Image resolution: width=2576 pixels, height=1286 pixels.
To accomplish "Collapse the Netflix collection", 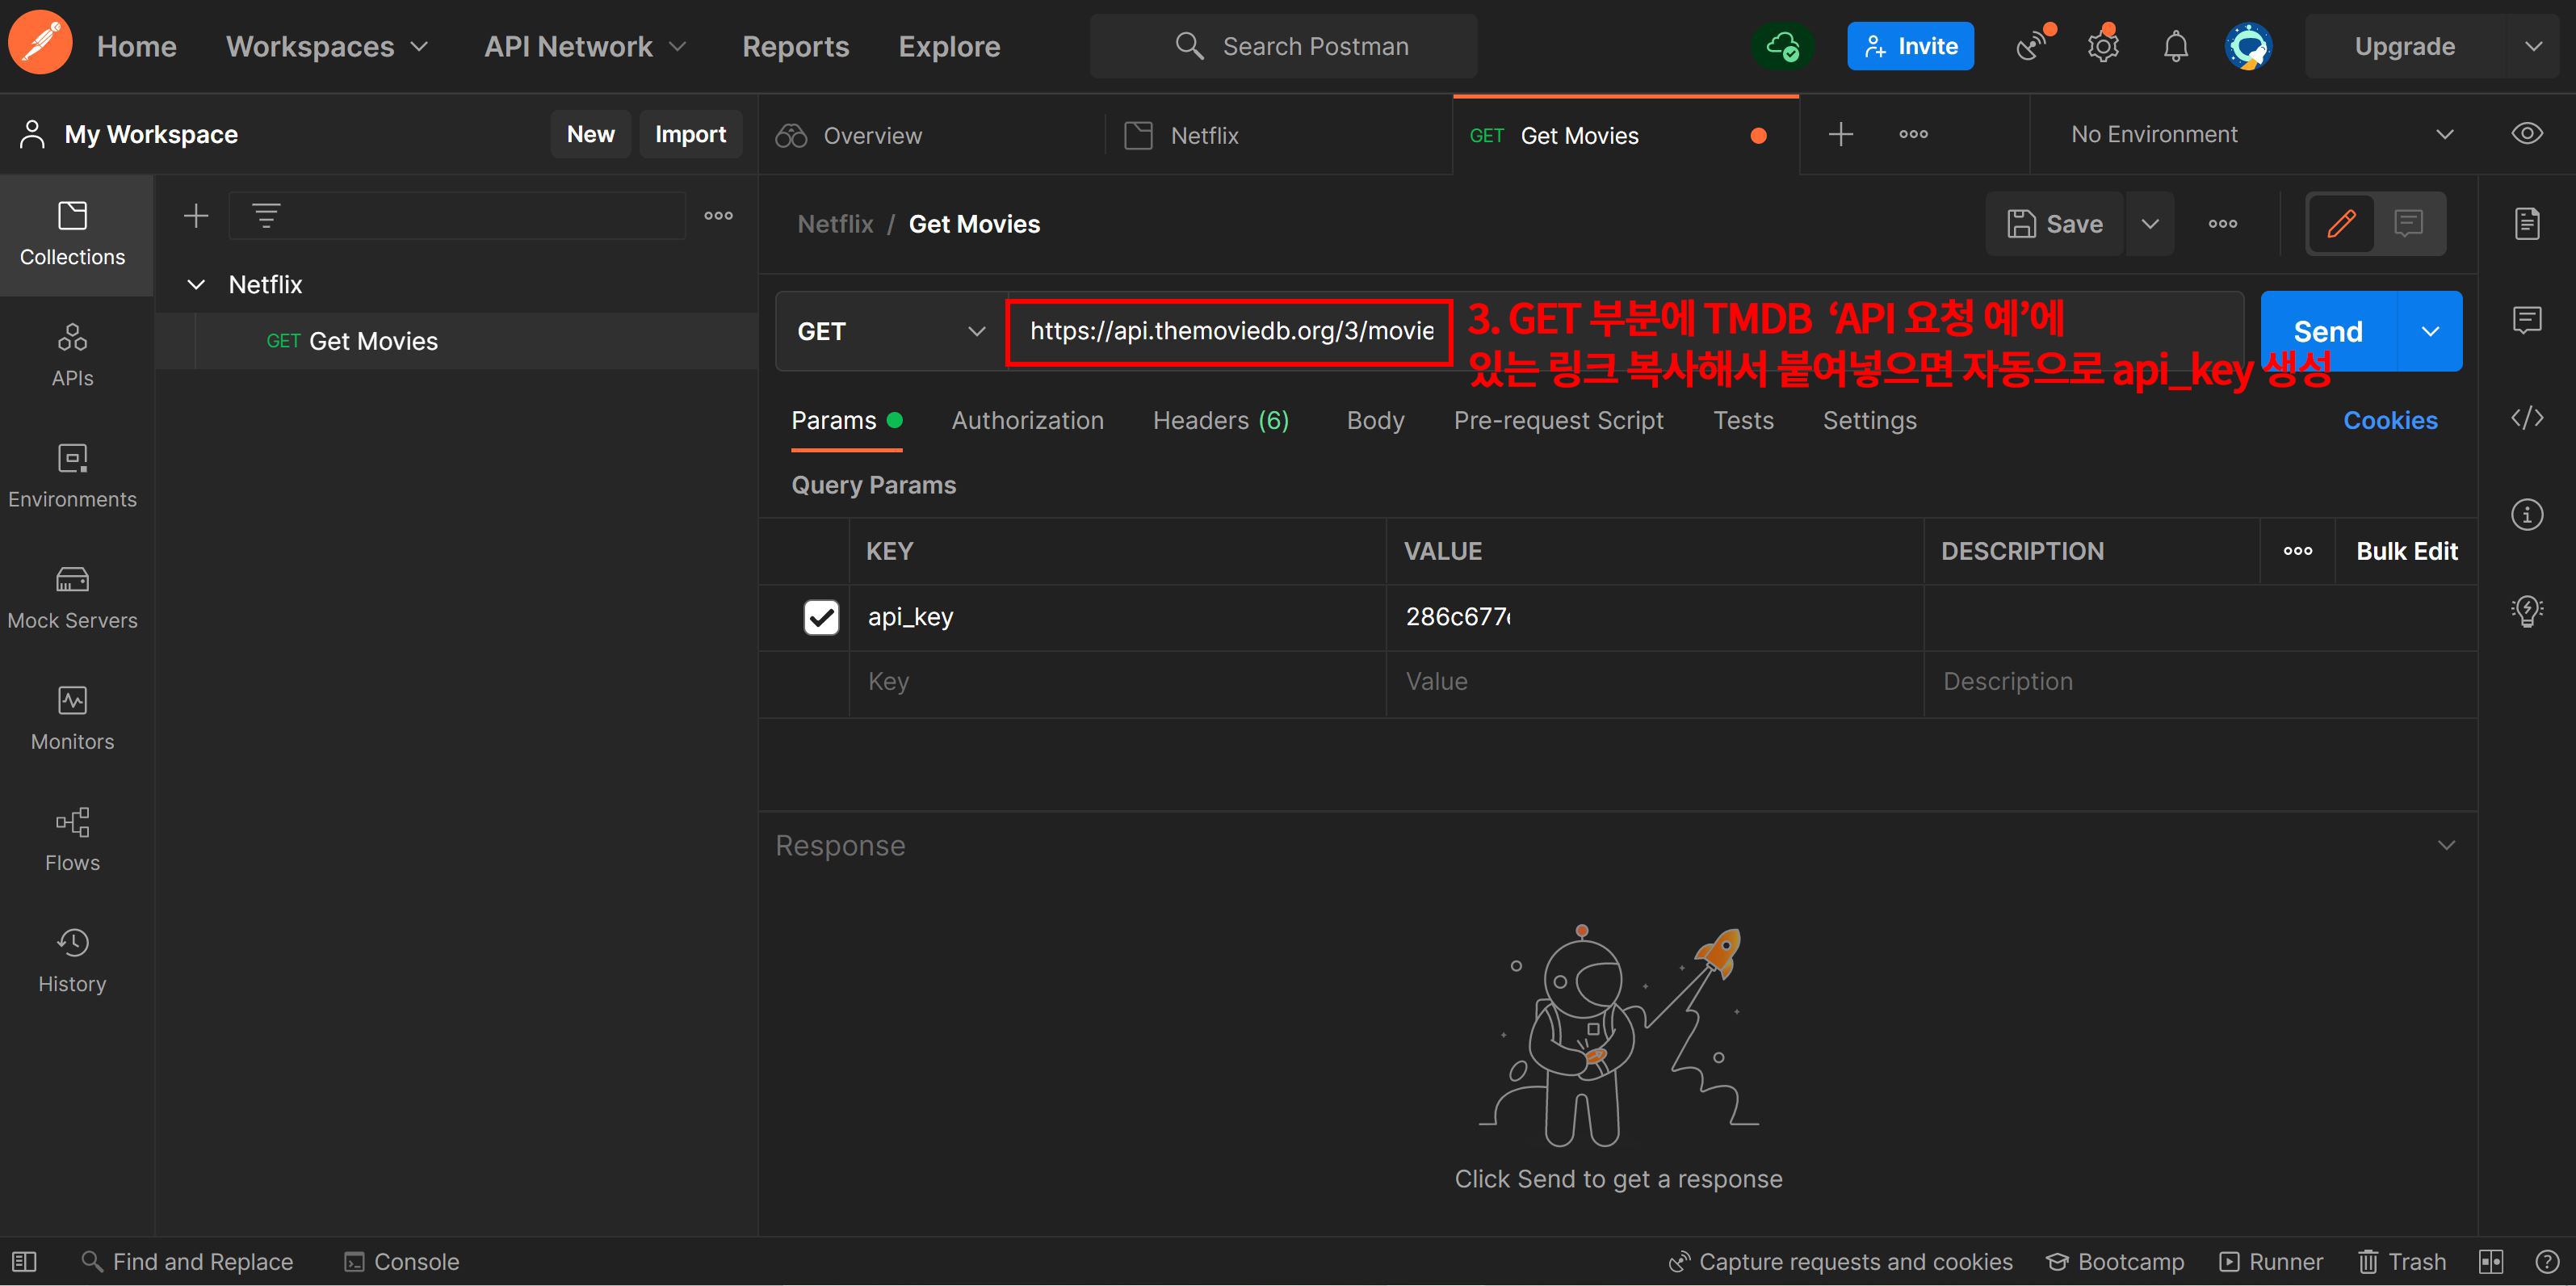I will pos(196,284).
